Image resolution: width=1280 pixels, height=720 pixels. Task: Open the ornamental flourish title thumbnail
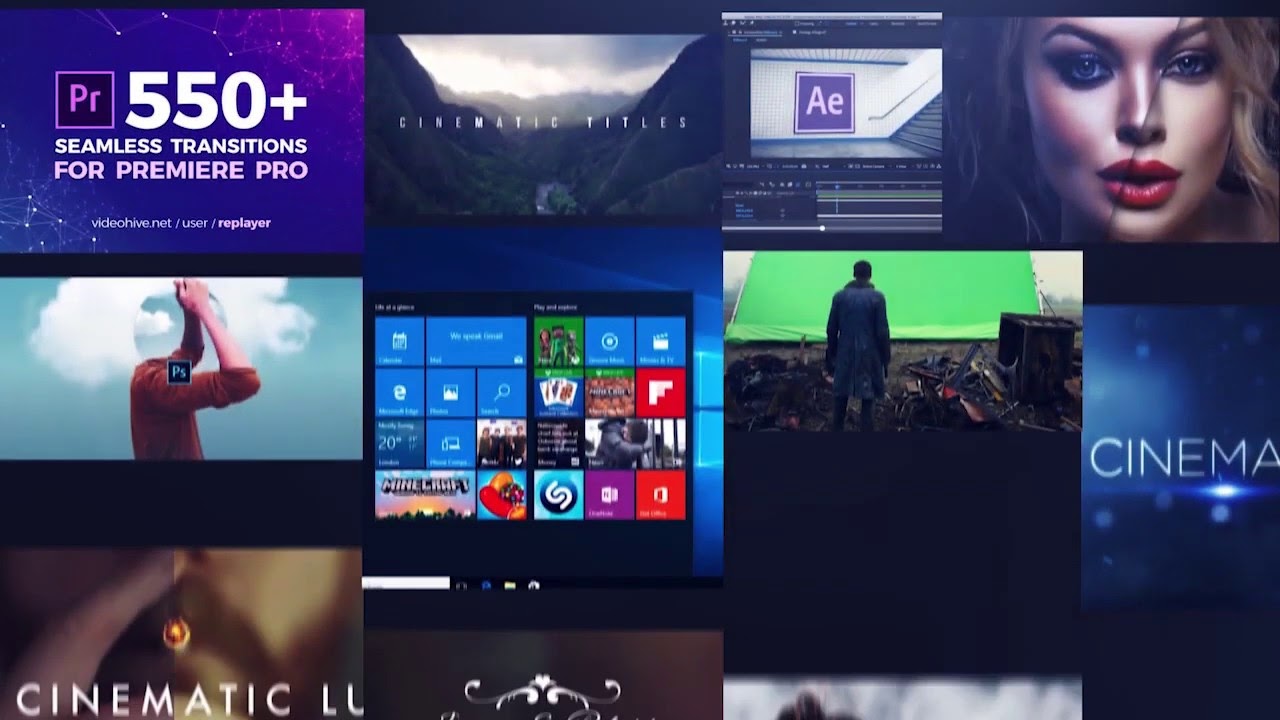543,675
